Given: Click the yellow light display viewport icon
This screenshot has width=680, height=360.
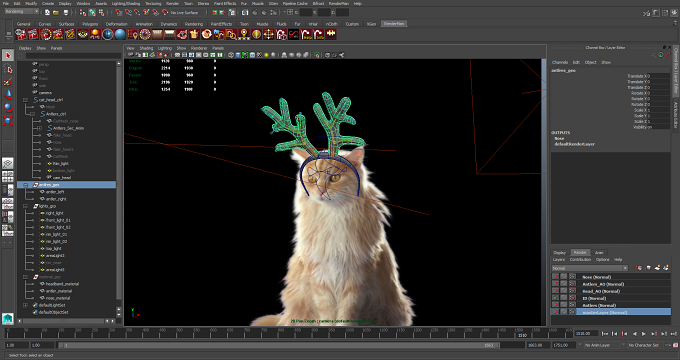Looking at the screenshot, I should coord(266,55).
